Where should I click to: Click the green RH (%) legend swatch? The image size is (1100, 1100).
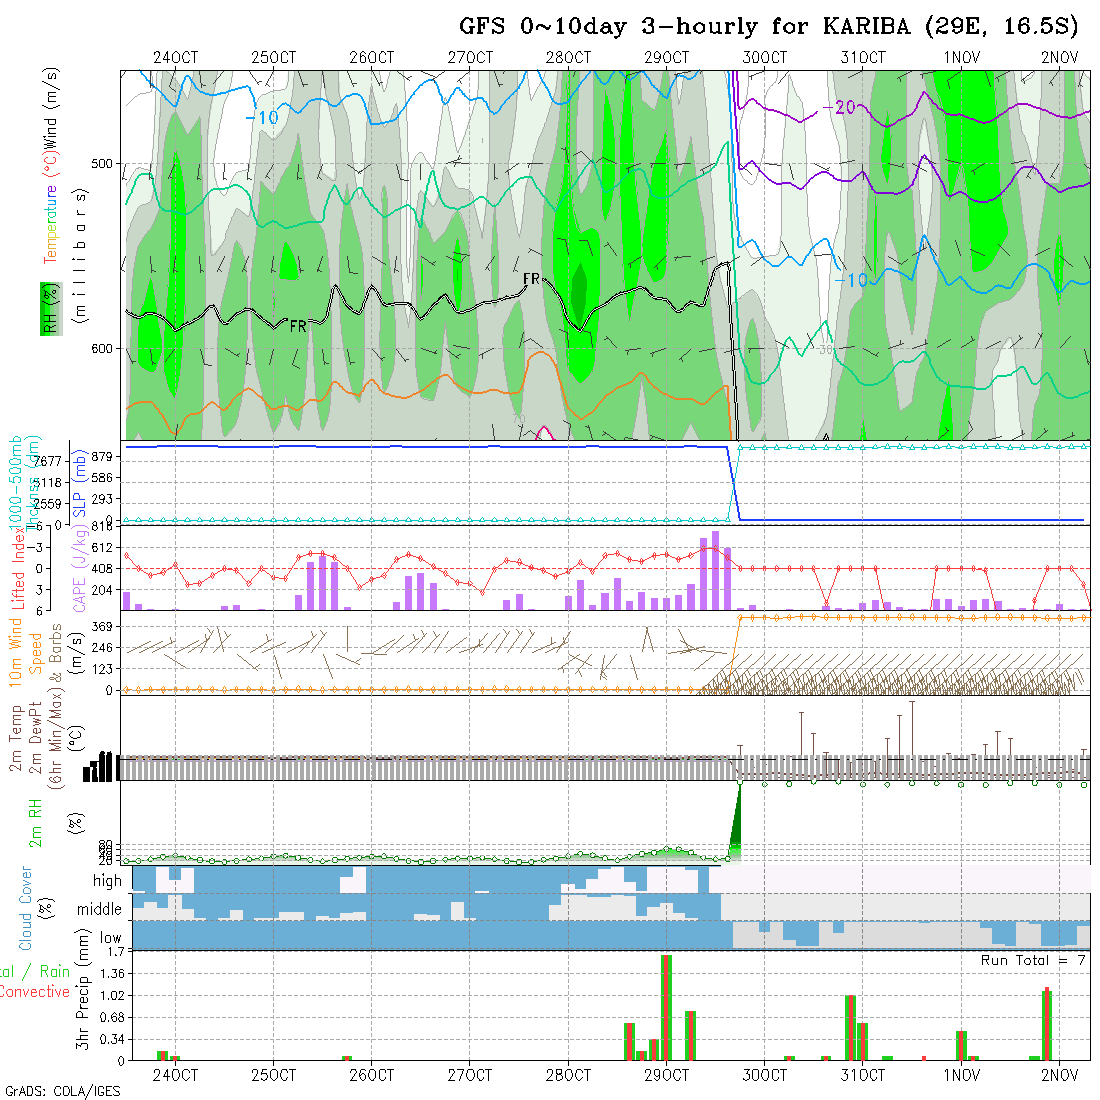point(47,310)
